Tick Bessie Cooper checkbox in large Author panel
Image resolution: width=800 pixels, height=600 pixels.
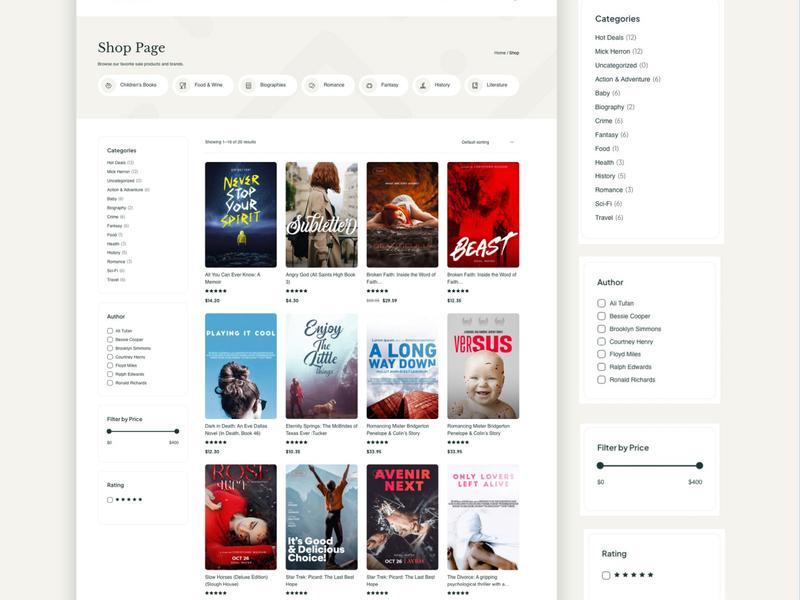[602, 316]
